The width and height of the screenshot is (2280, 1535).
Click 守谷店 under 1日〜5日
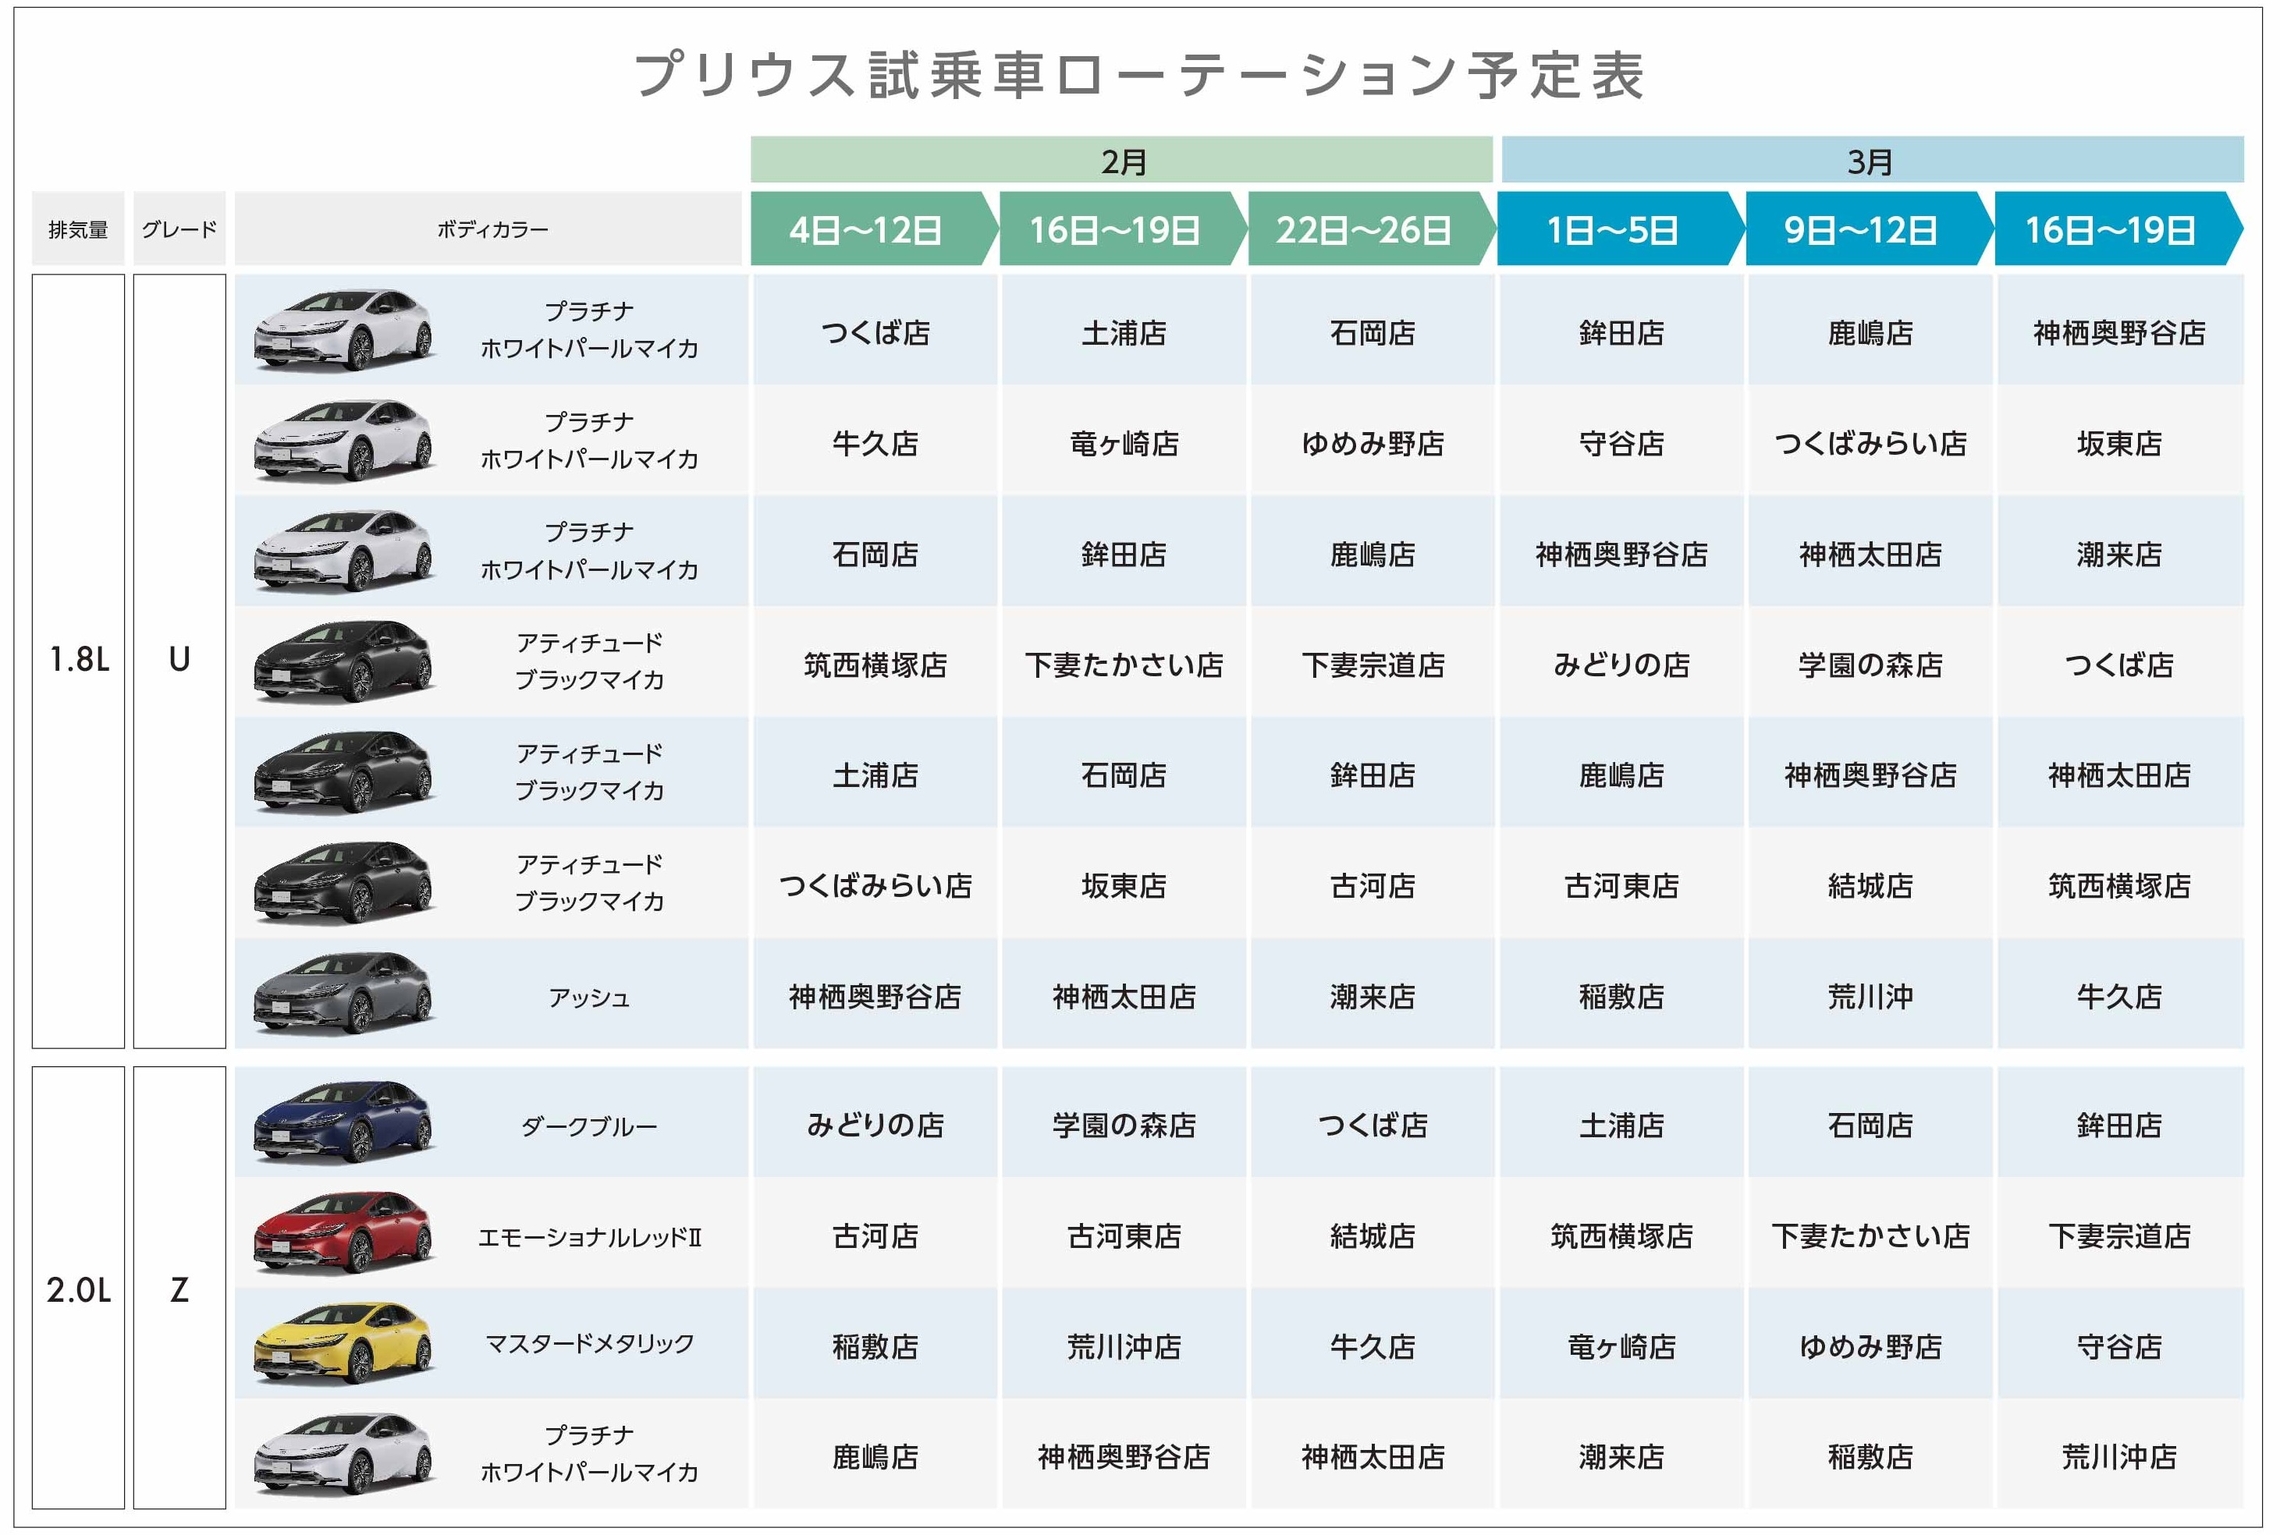tap(1621, 443)
